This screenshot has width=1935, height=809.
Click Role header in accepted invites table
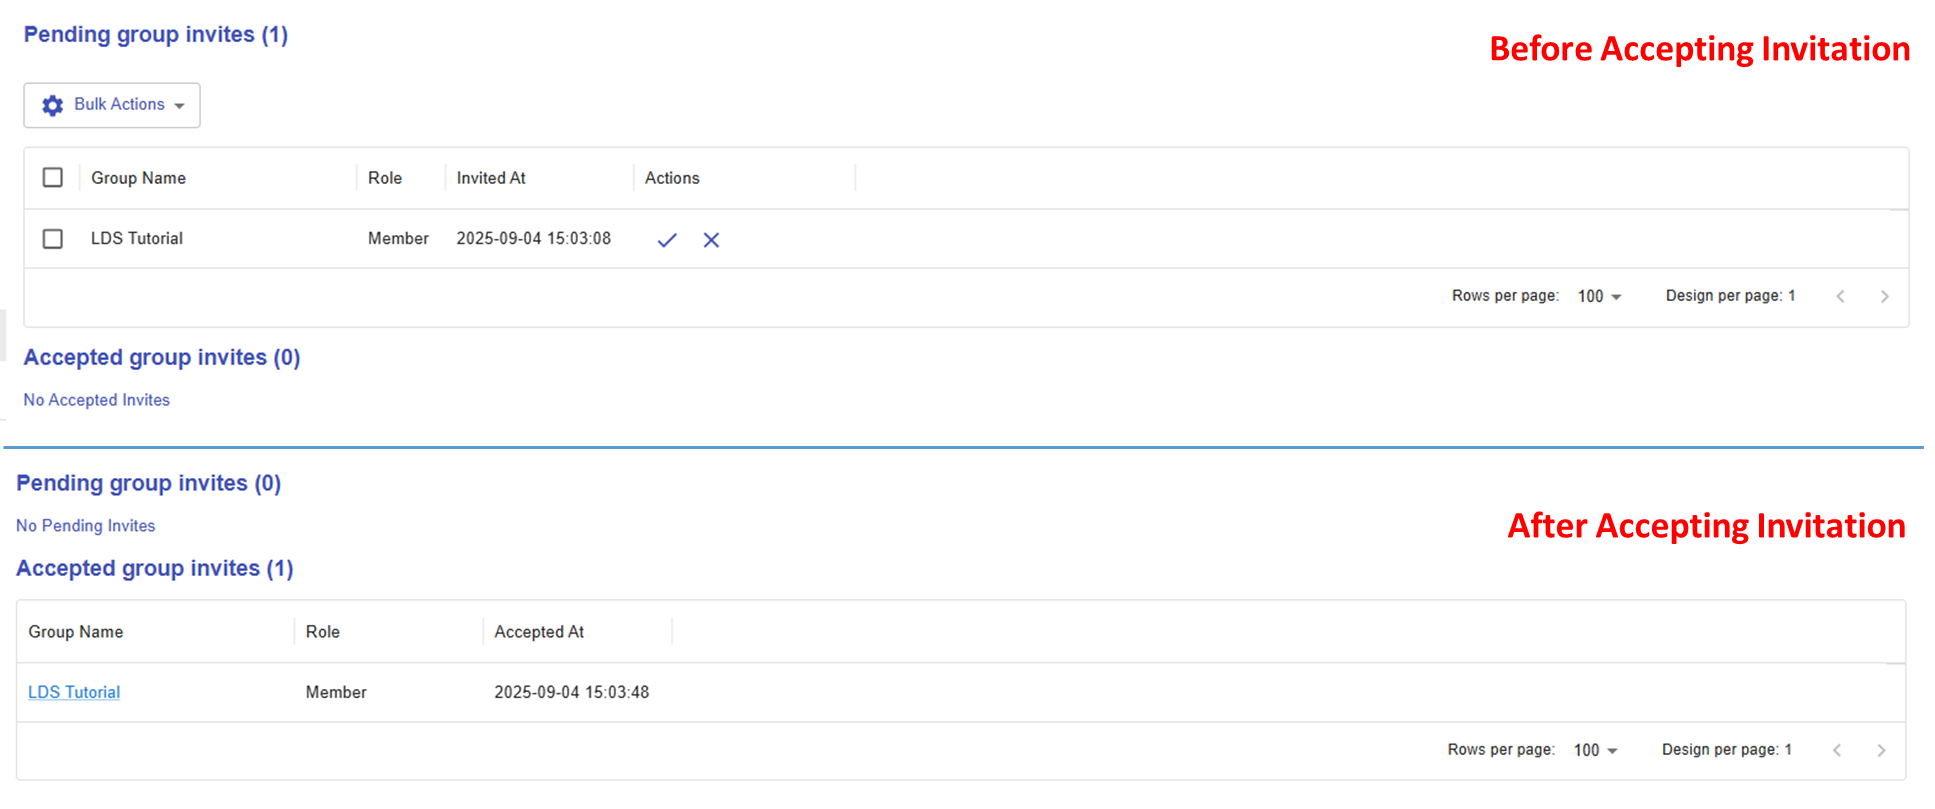pos(323,632)
